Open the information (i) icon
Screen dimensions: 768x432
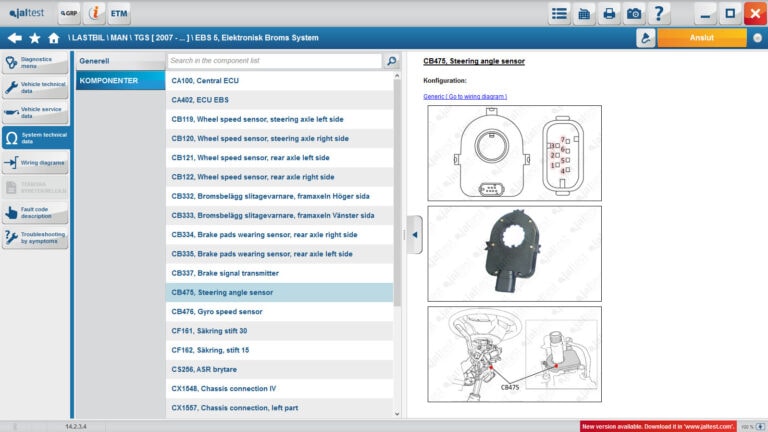tap(94, 13)
